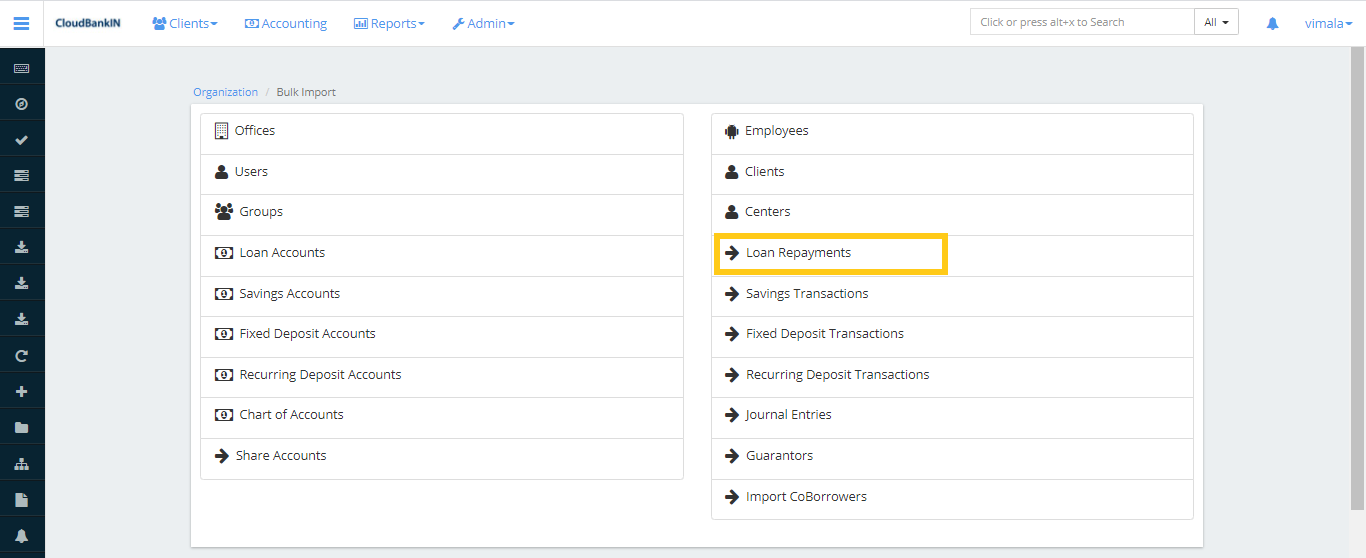Select Loan Repayments bulk import

(798, 253)
